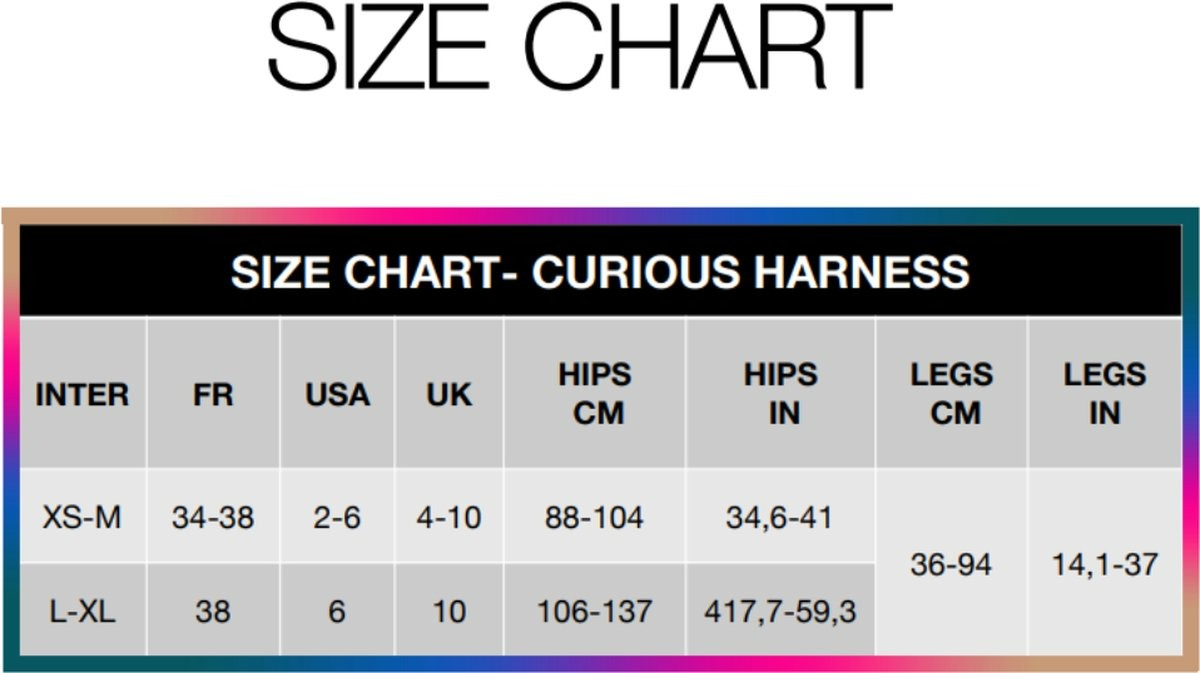Click the HIPS IN column header
Image resolution: width=1200 pixels, height=673 pixels.
click(781, 394)
